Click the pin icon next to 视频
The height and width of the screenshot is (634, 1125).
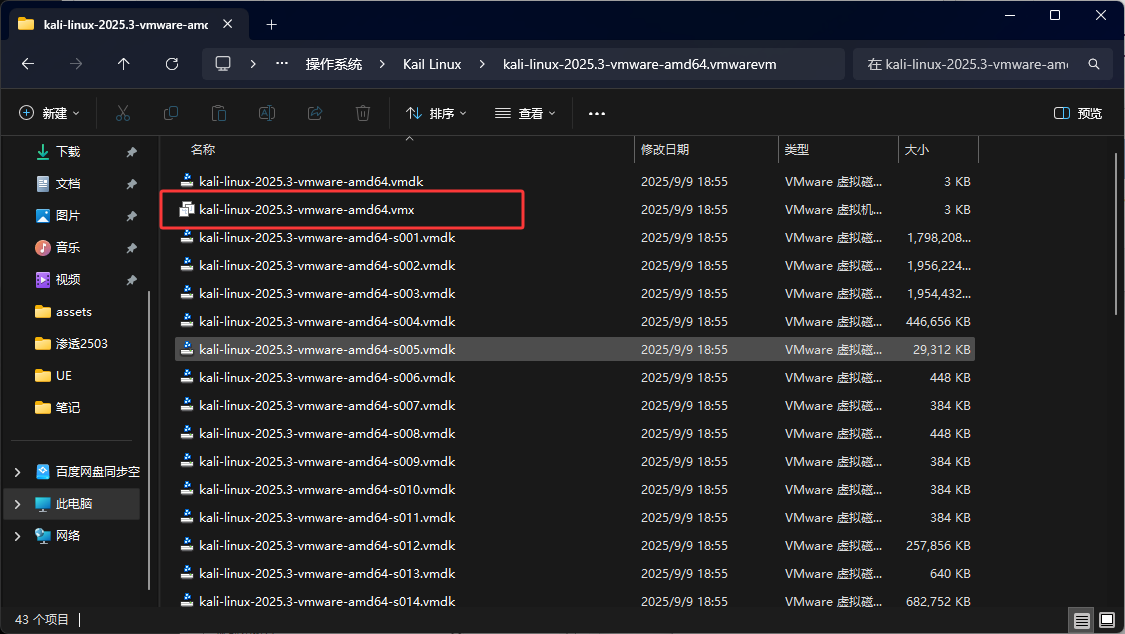[x=131, y=280]
